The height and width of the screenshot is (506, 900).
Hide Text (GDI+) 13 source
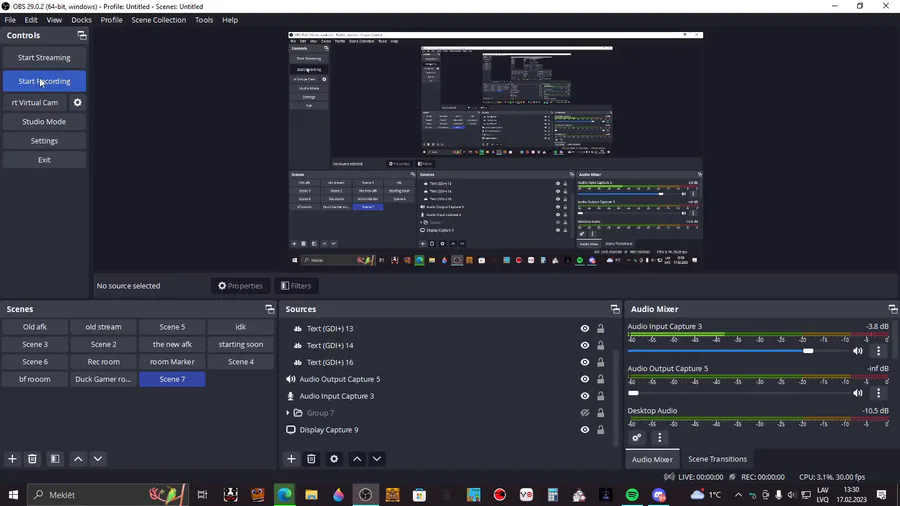coord(584,329)
